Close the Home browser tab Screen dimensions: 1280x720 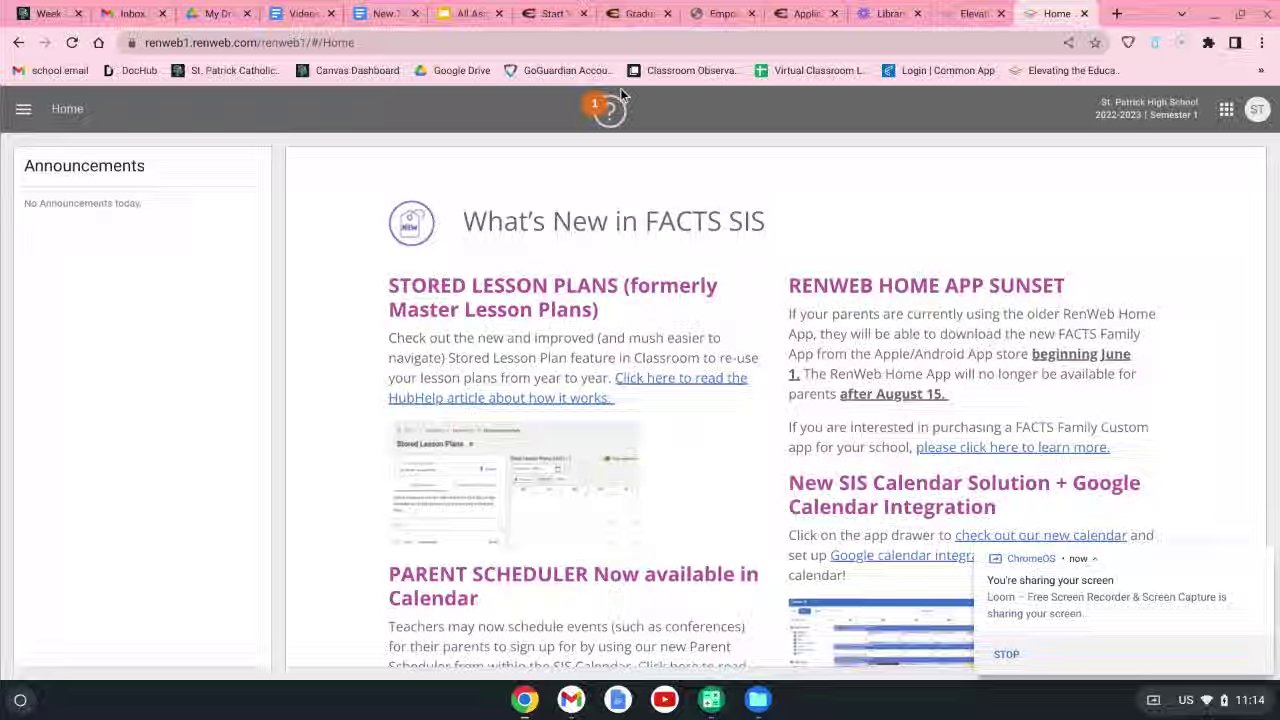(x=1084, y=14)
